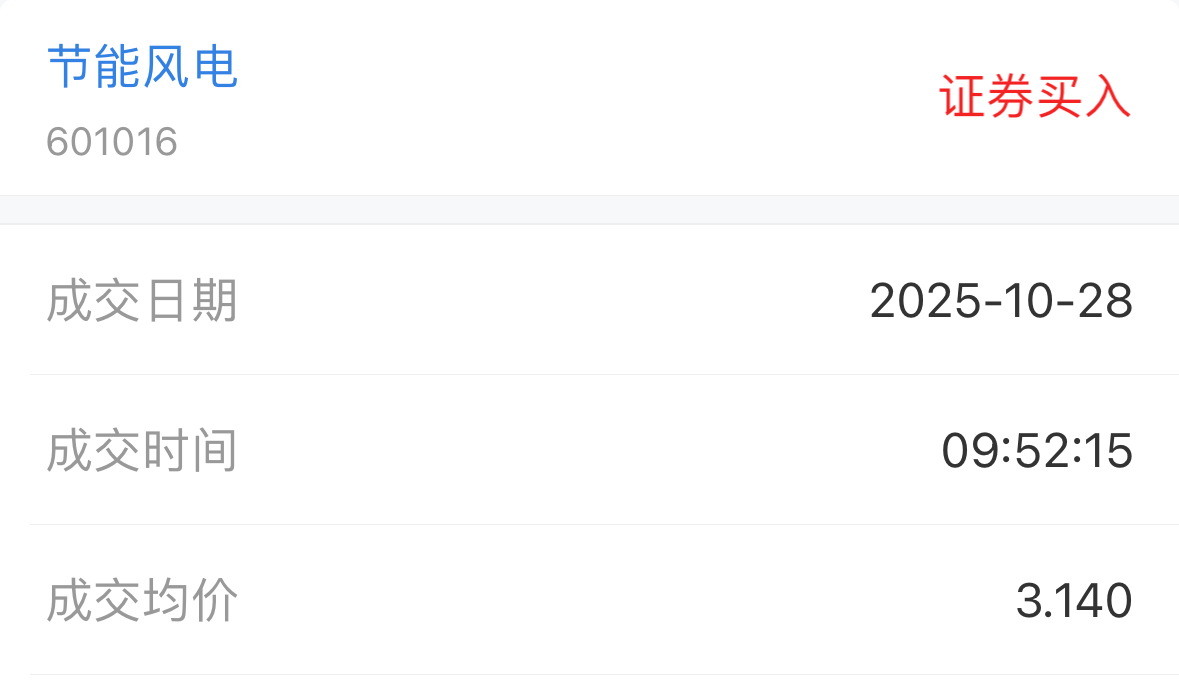This screenshot has height=684, width=1179.
Task: Open the 节能风电 stock name link
Action: (x=142, y=68)
